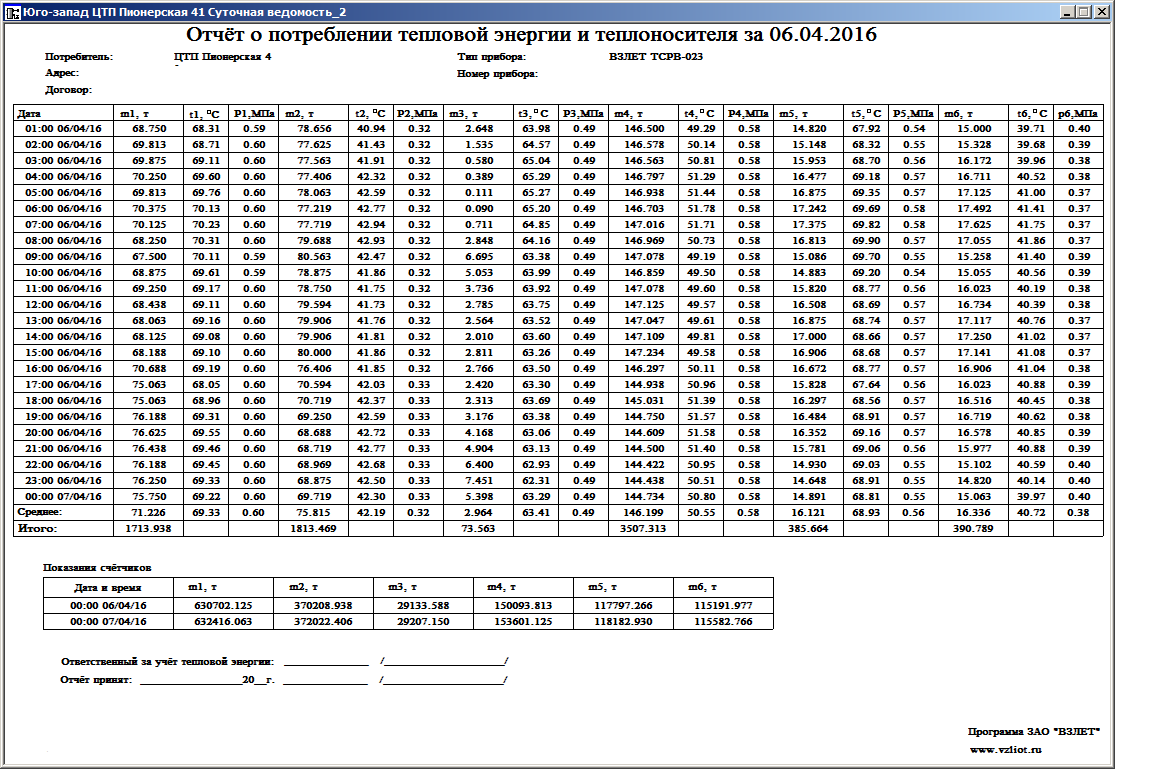Click the "Ответственный за учёт тепловой энергии:" label
Viewport: 1152px width, 769px height.
coord(168,662)
